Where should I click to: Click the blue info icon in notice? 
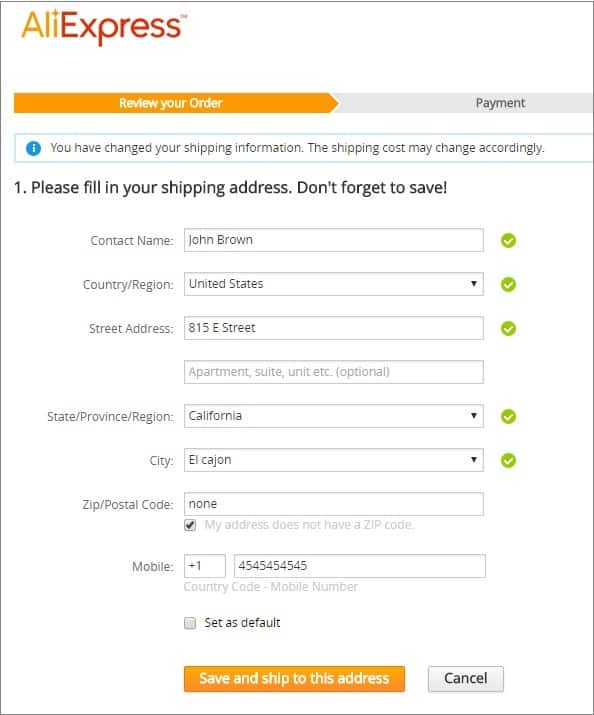coord(33,148)
